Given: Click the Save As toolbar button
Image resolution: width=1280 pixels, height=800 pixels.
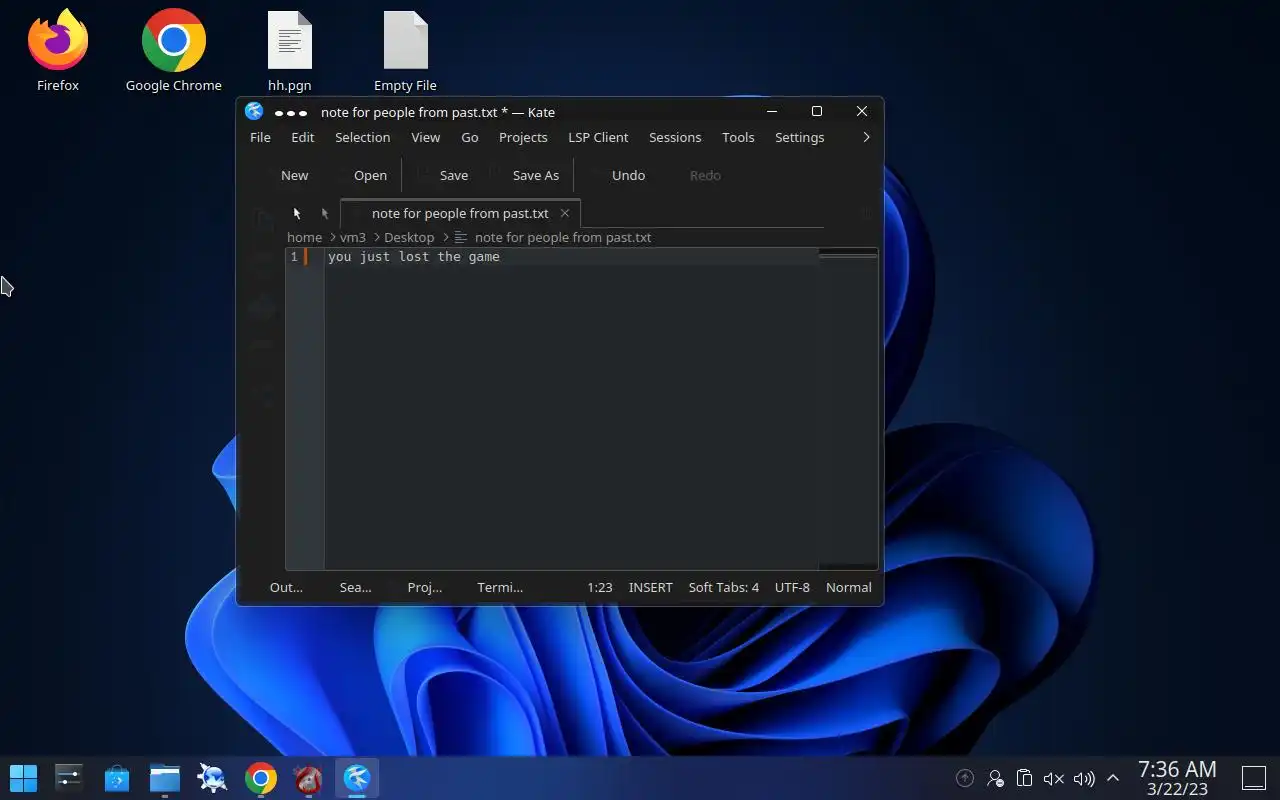Looking at the screenshot, I should click(535, 175).
